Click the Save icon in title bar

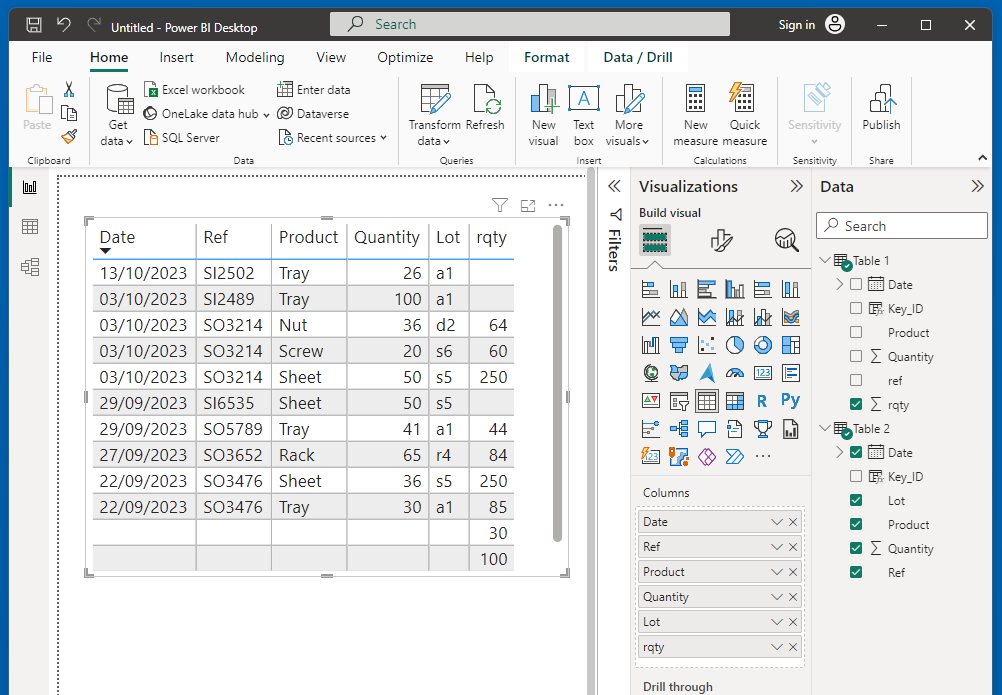pos(34,26)
